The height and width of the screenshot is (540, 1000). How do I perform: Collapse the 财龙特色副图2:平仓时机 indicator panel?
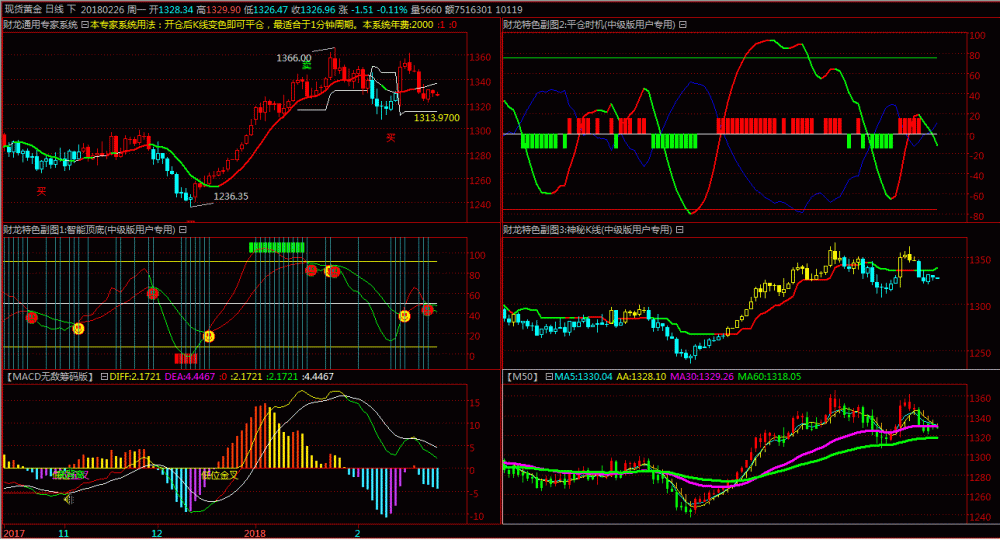tap(682, 25)
